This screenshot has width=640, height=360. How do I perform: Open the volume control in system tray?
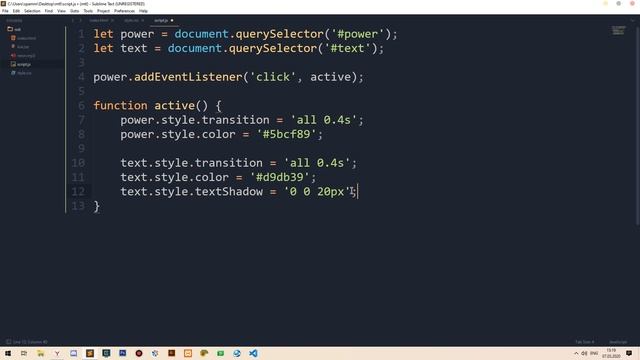[584, 353]
